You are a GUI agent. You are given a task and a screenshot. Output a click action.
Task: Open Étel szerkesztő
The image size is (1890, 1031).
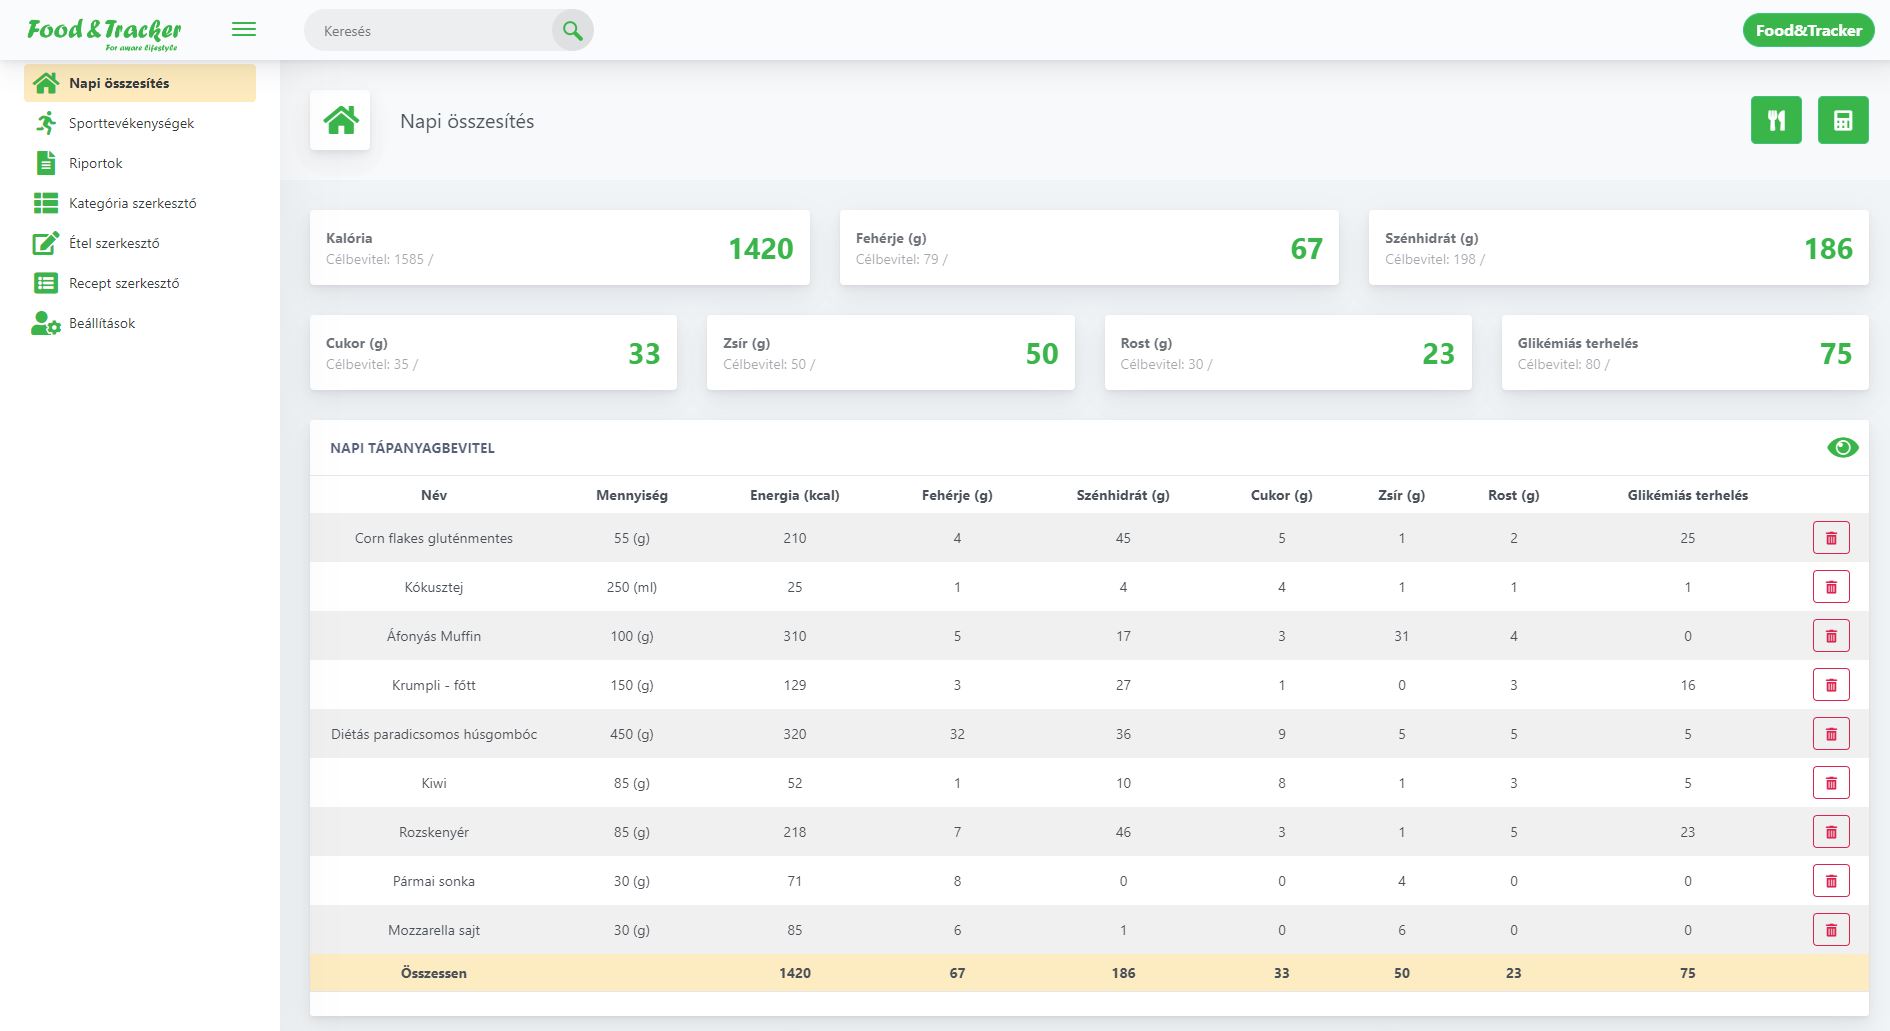point(140,243)
